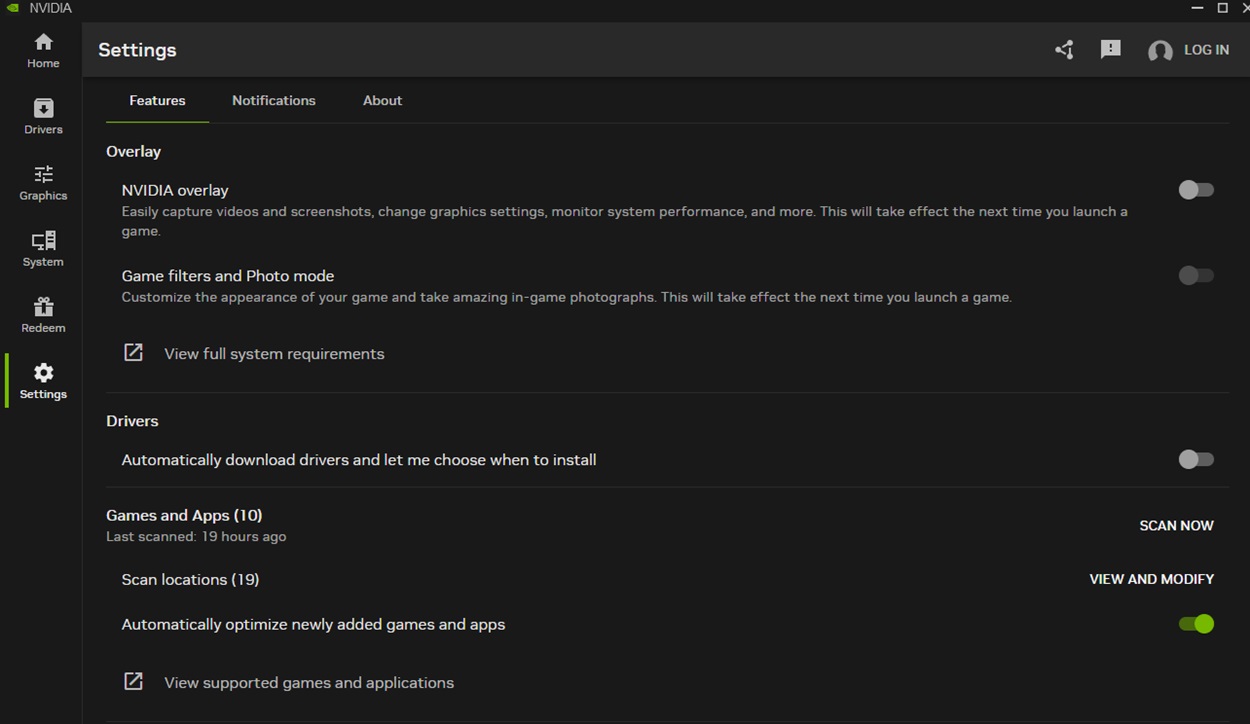Switch to the Notifications tab
The width and height of the screenshot is (1250, 724).
tap(273, 101)
